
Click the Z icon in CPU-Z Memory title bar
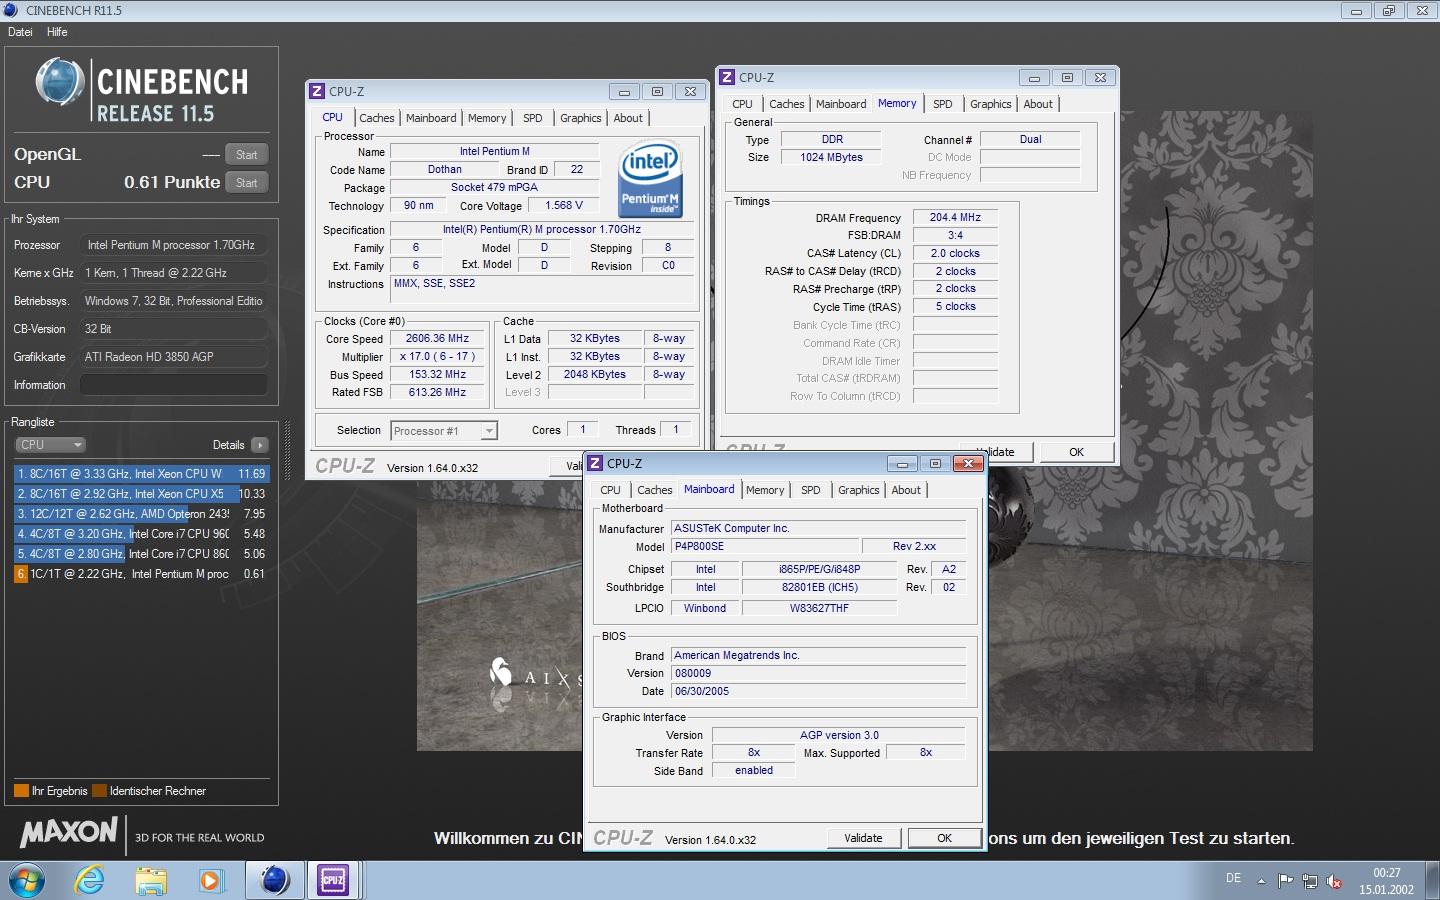click(727, 77)
